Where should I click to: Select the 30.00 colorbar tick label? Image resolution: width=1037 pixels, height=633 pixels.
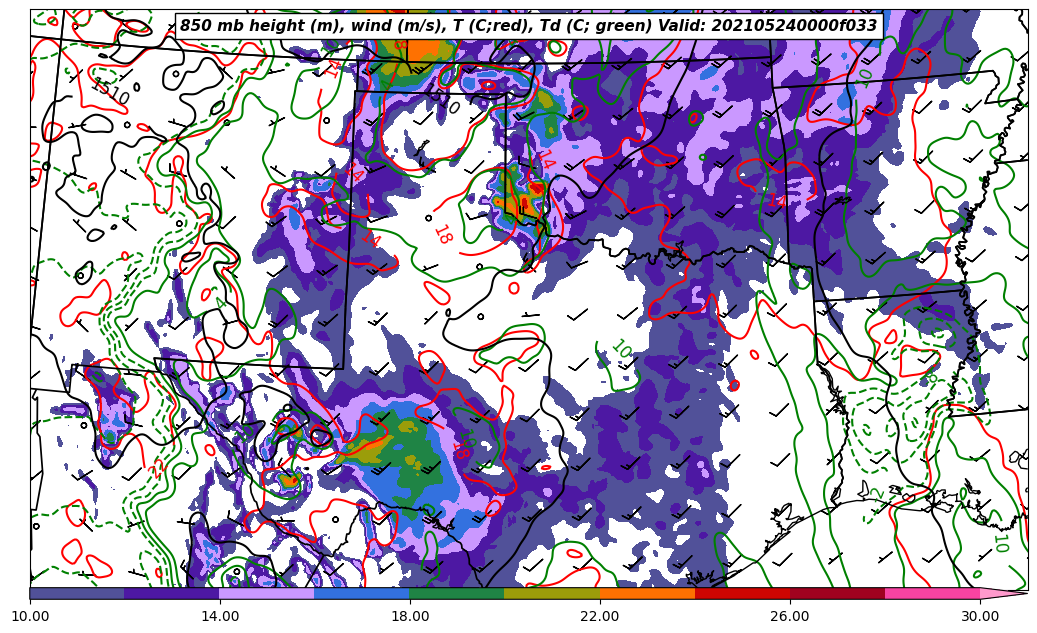coord(980,616)
